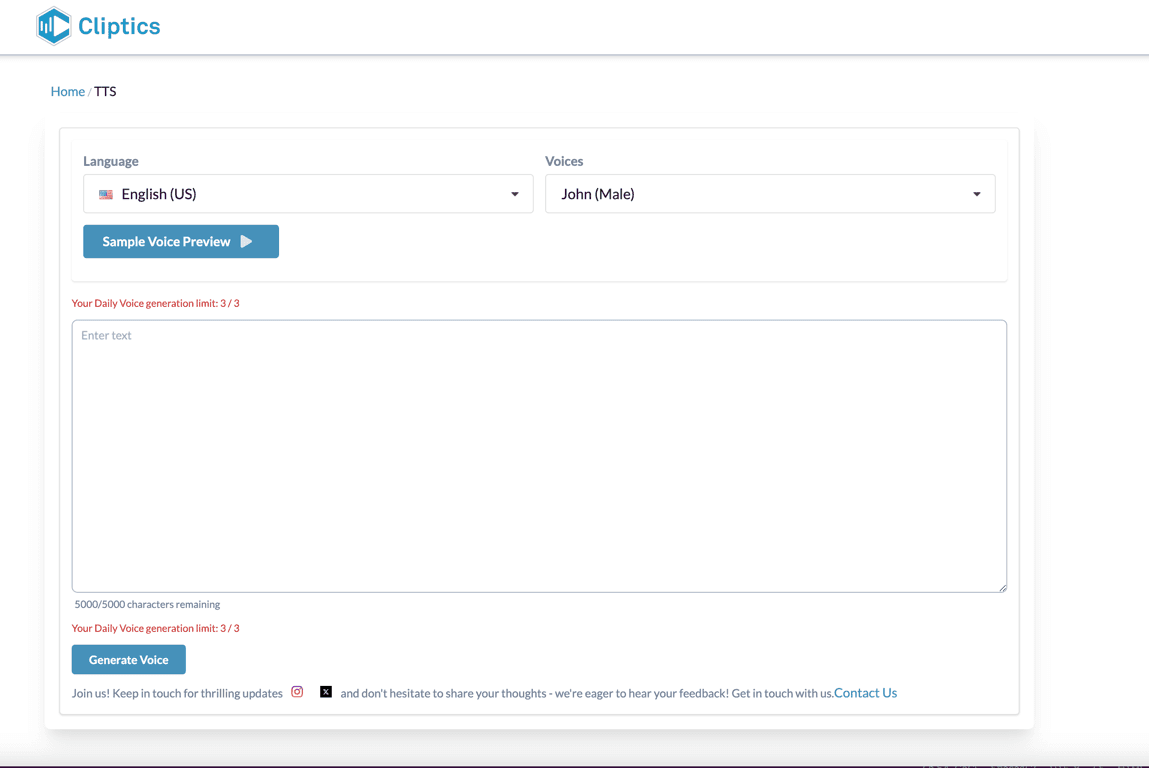Click the resize grip icon at the textarea corner
Screen dimensions: 1149x768
[x=1002, y=587]
